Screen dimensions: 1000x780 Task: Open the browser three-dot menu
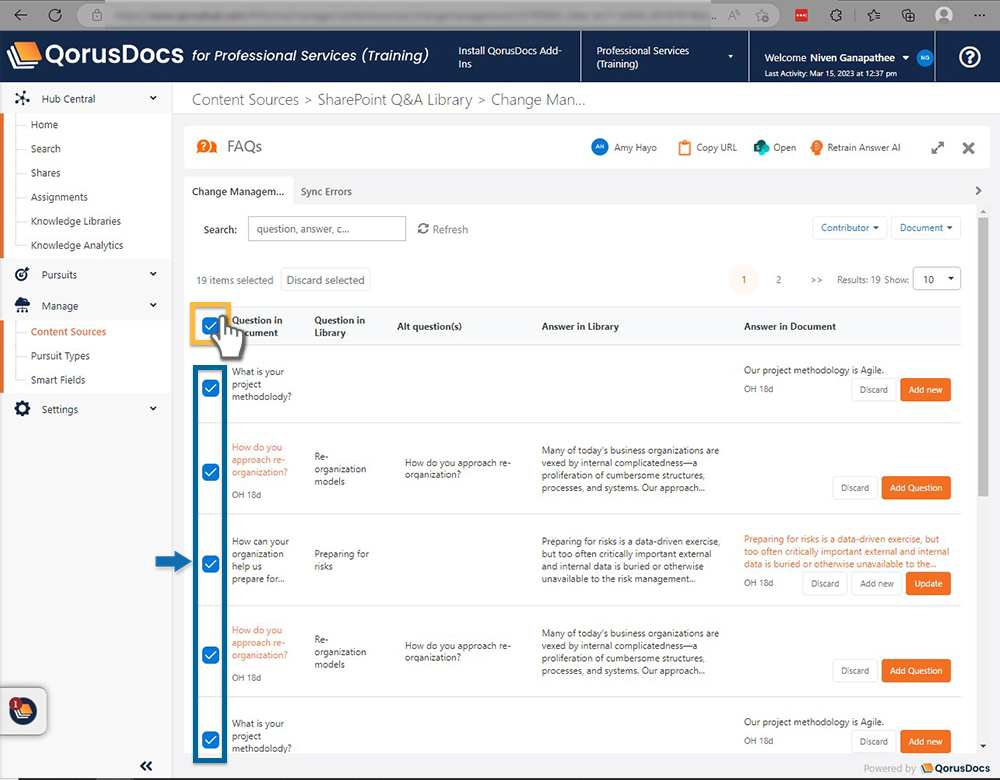(x=980, y=15)
